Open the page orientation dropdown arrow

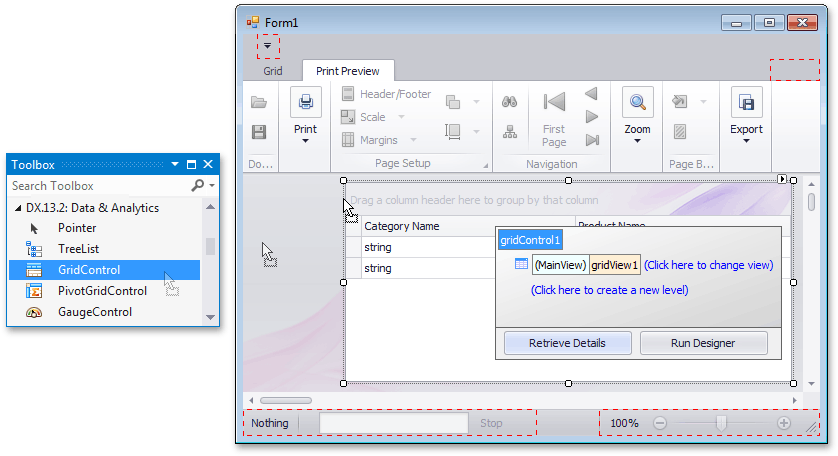click(476, 102)
